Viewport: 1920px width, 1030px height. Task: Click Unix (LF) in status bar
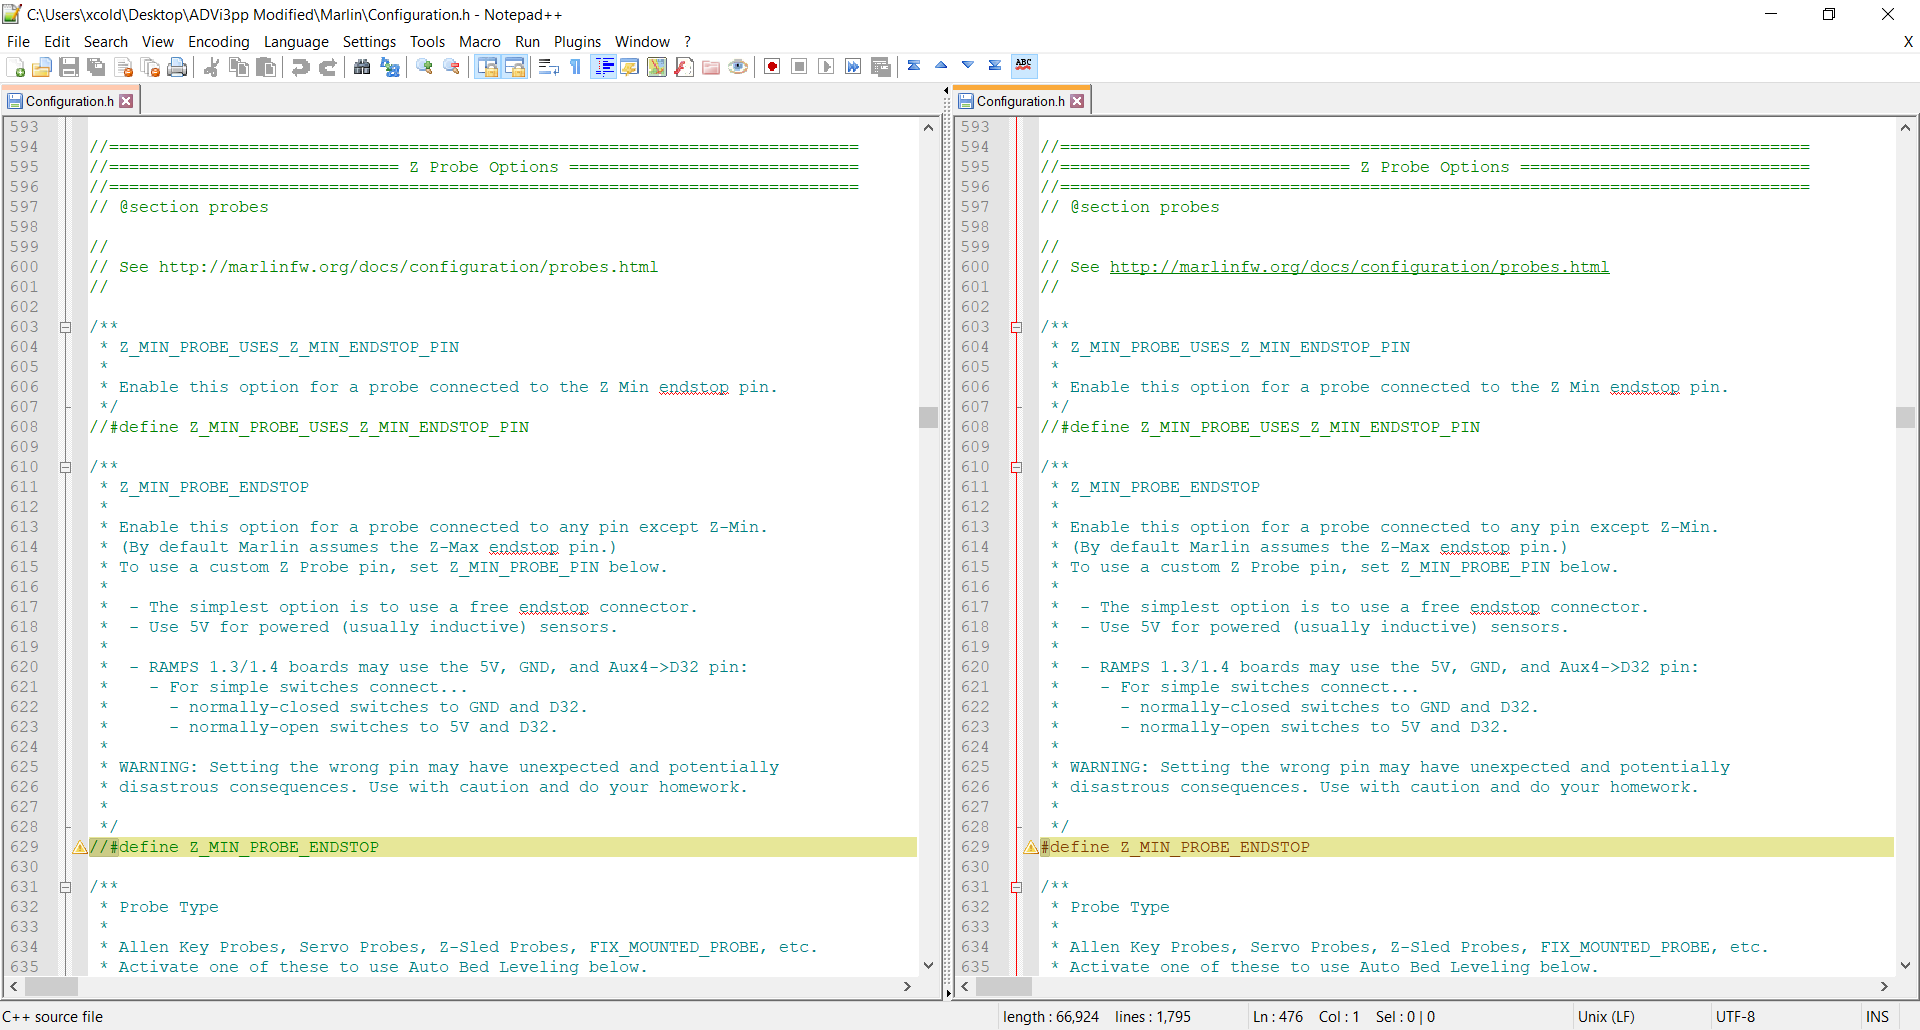[1606, 1016]
